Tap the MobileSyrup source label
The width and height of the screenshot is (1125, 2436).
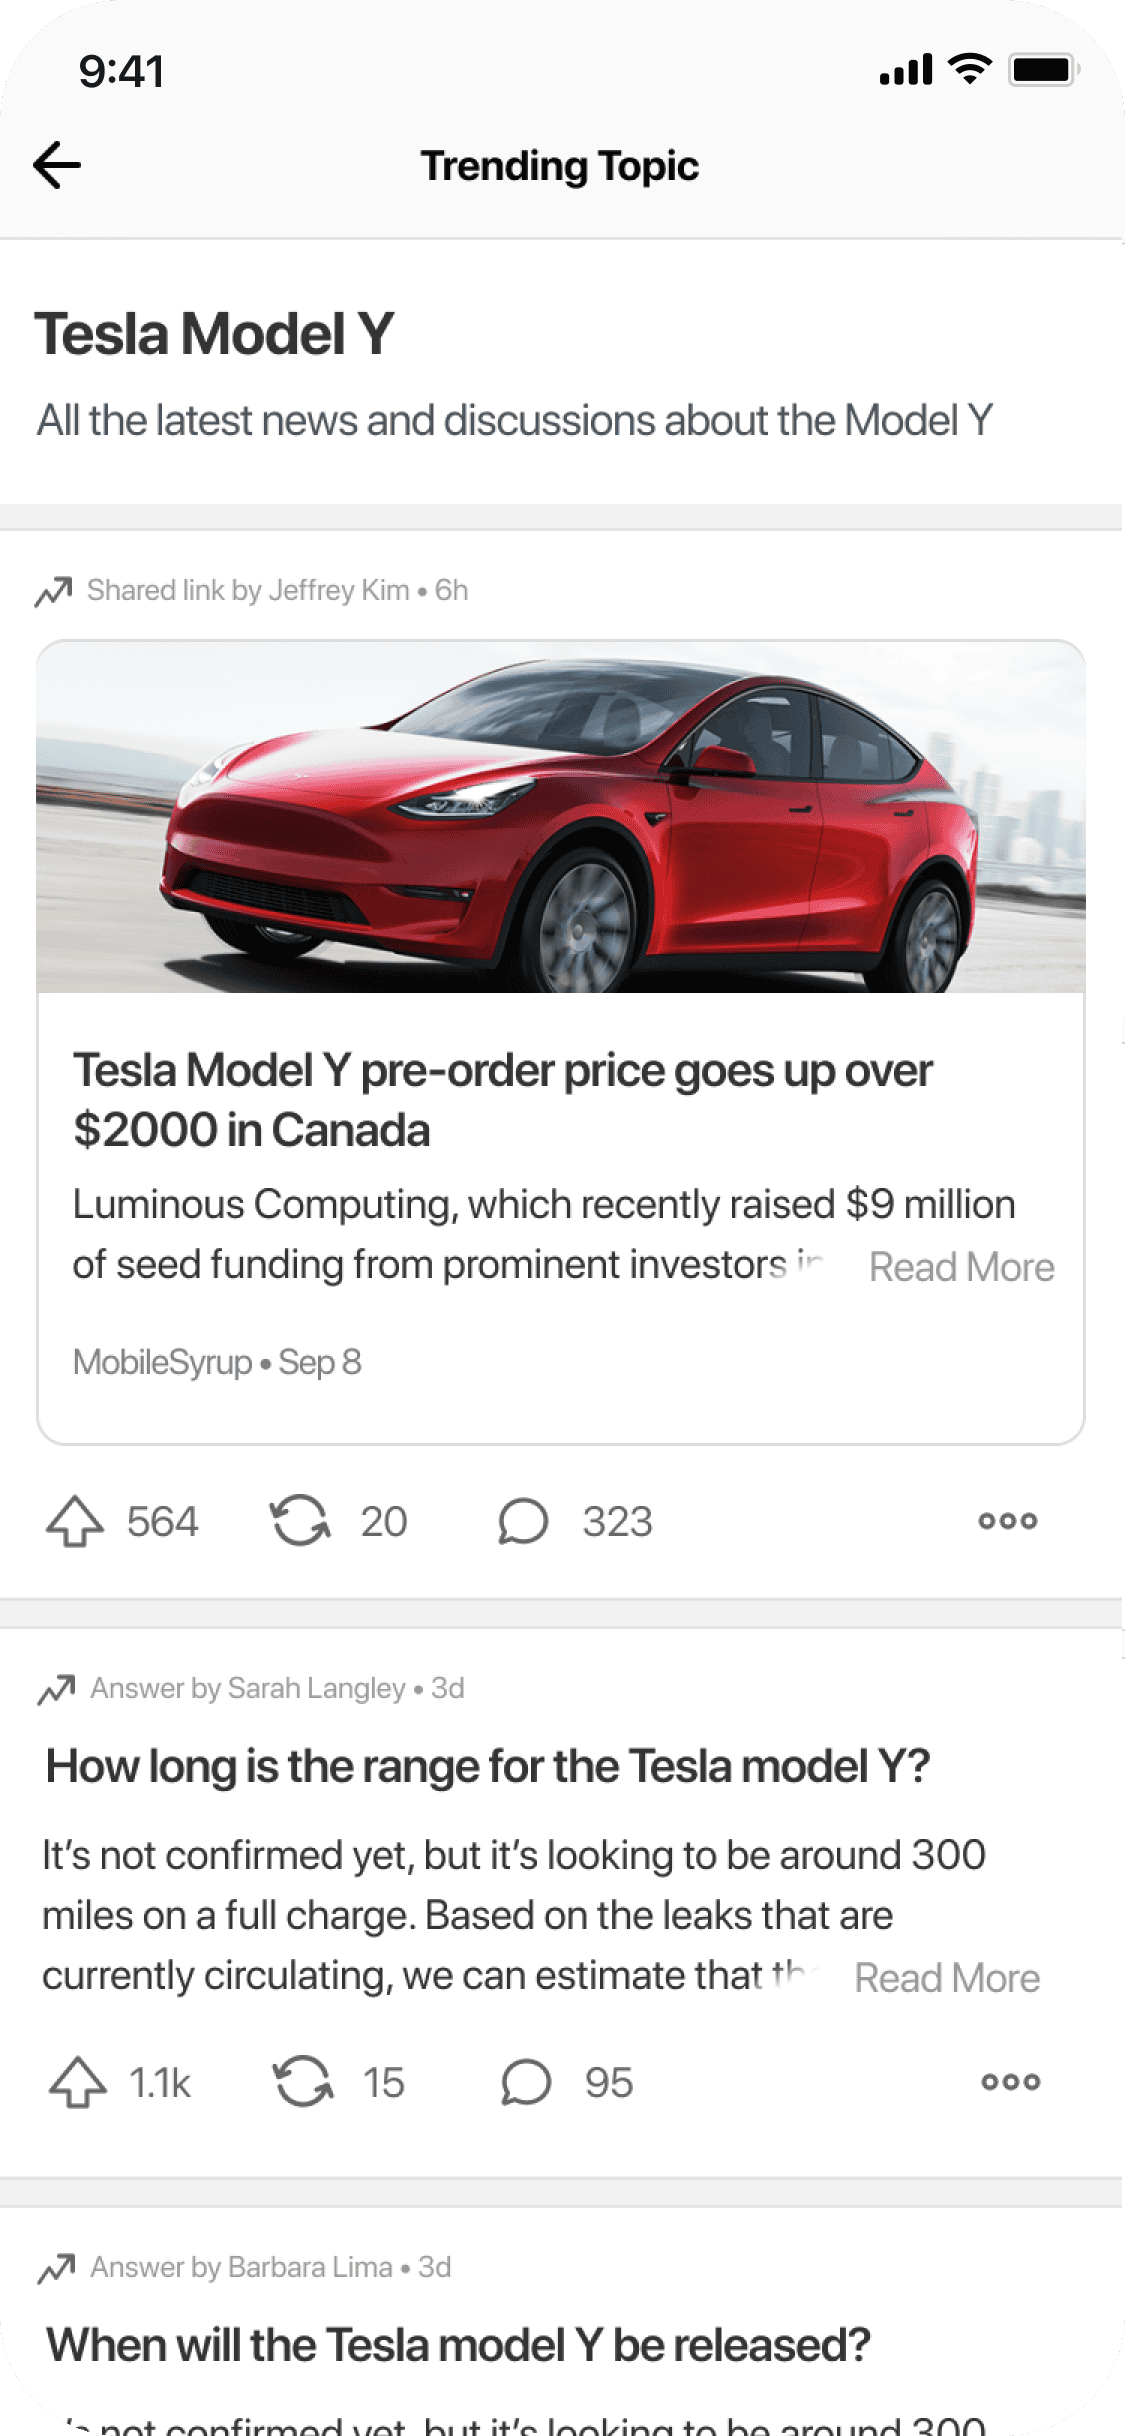[162, 1362]
